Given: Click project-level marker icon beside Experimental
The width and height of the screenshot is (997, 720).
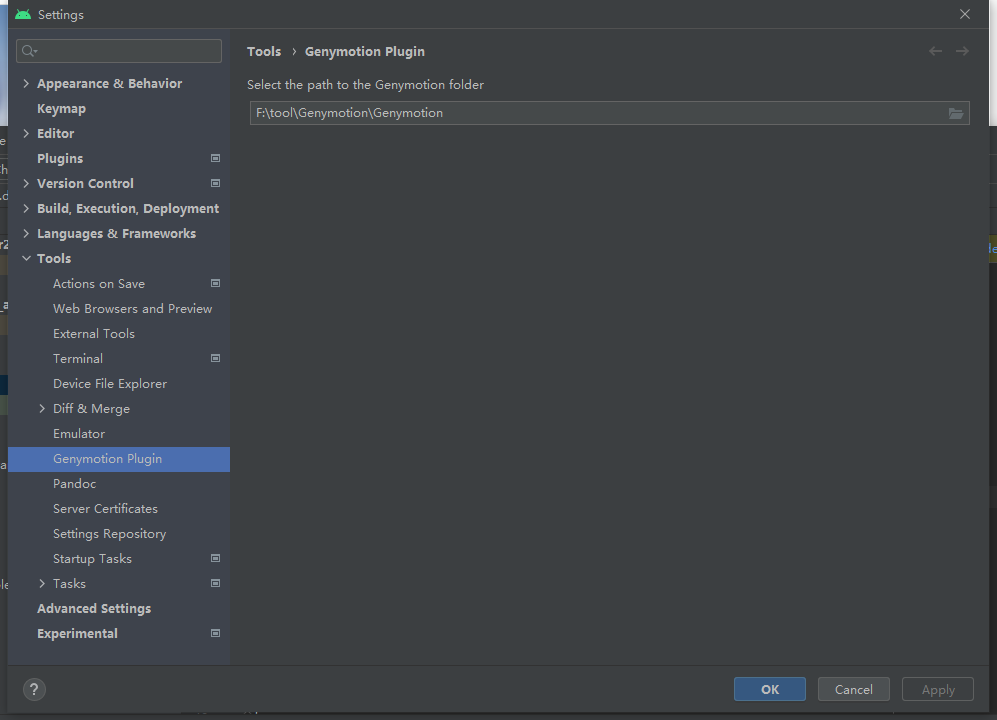Looking at the screenshot, I should (216, 633).
